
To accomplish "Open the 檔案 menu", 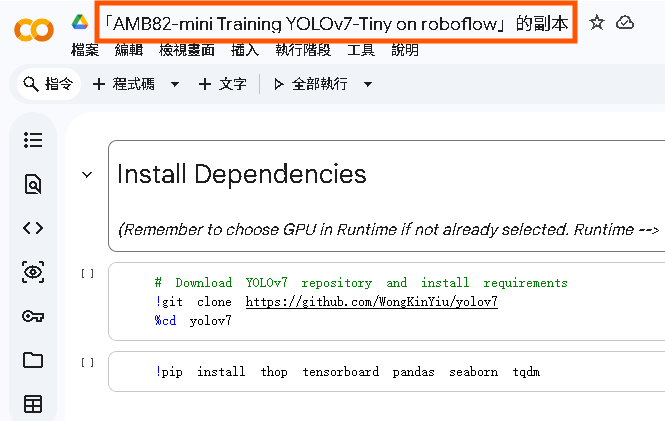I will 85,50.
